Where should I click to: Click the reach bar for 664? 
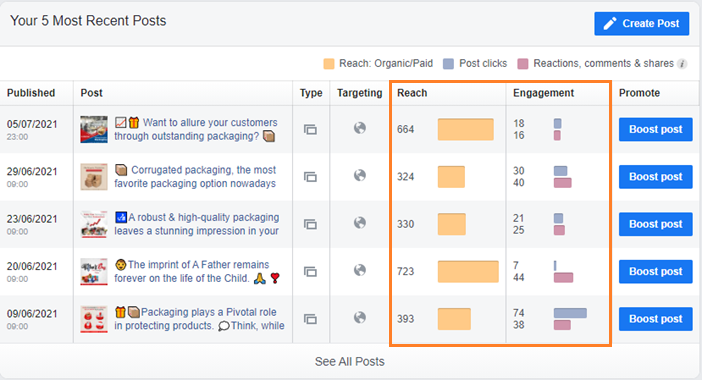[x=466, y=129]
